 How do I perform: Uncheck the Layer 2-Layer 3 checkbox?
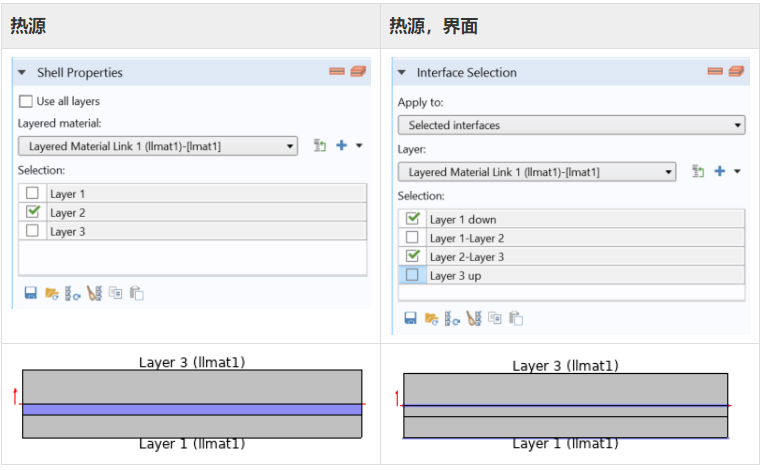click(x=413, y=256)
